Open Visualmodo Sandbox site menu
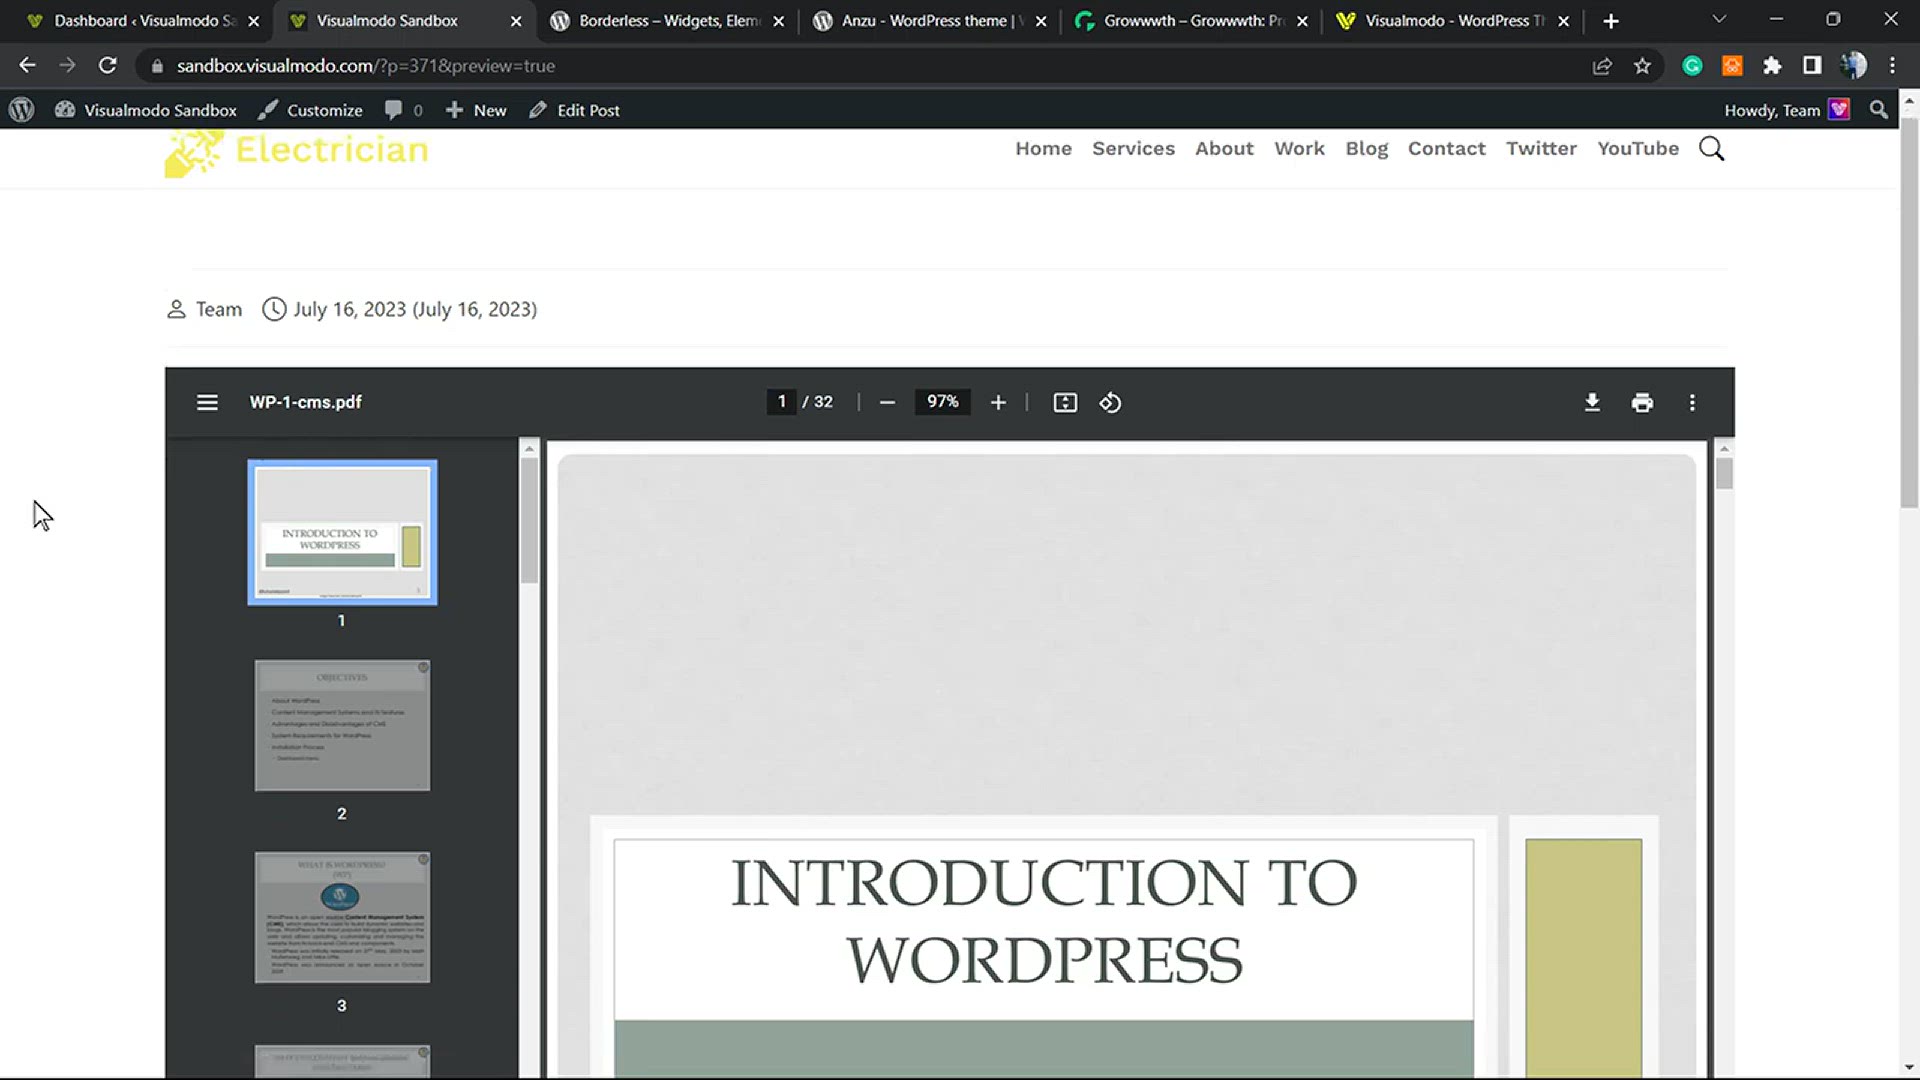Image resolution: width=1920 pixels, height=1080 pixels. tap(146, 110)
